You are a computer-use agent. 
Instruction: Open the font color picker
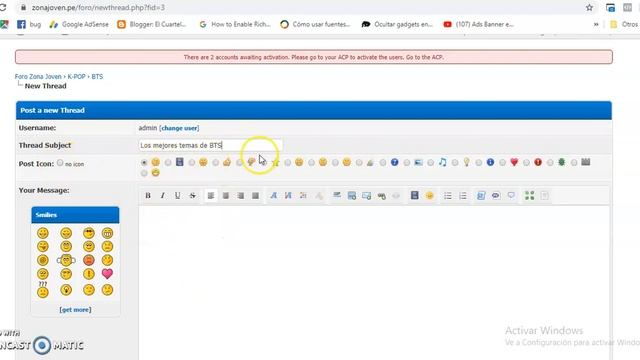click(x=303, y=196)
